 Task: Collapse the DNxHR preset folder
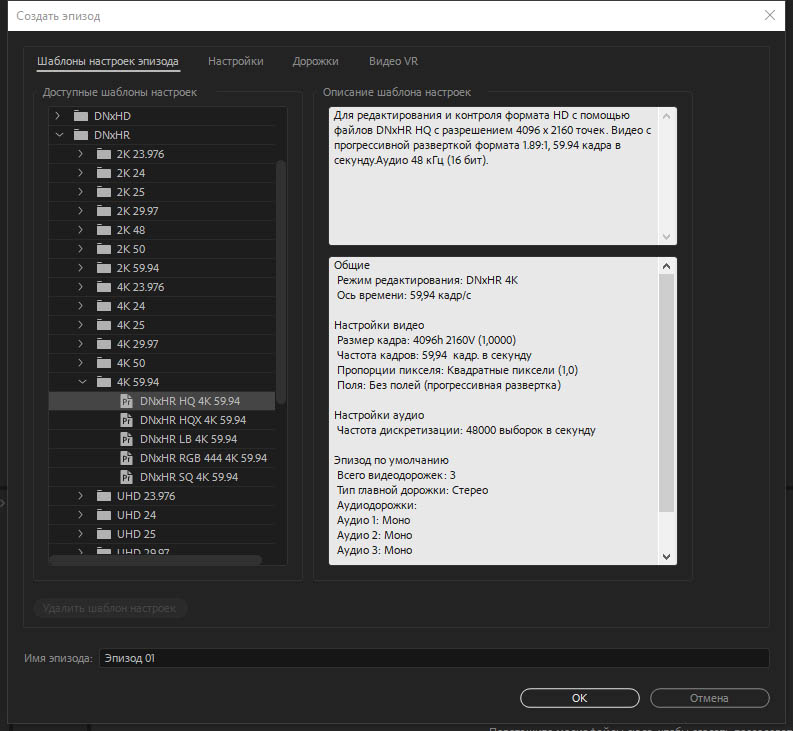59,135
